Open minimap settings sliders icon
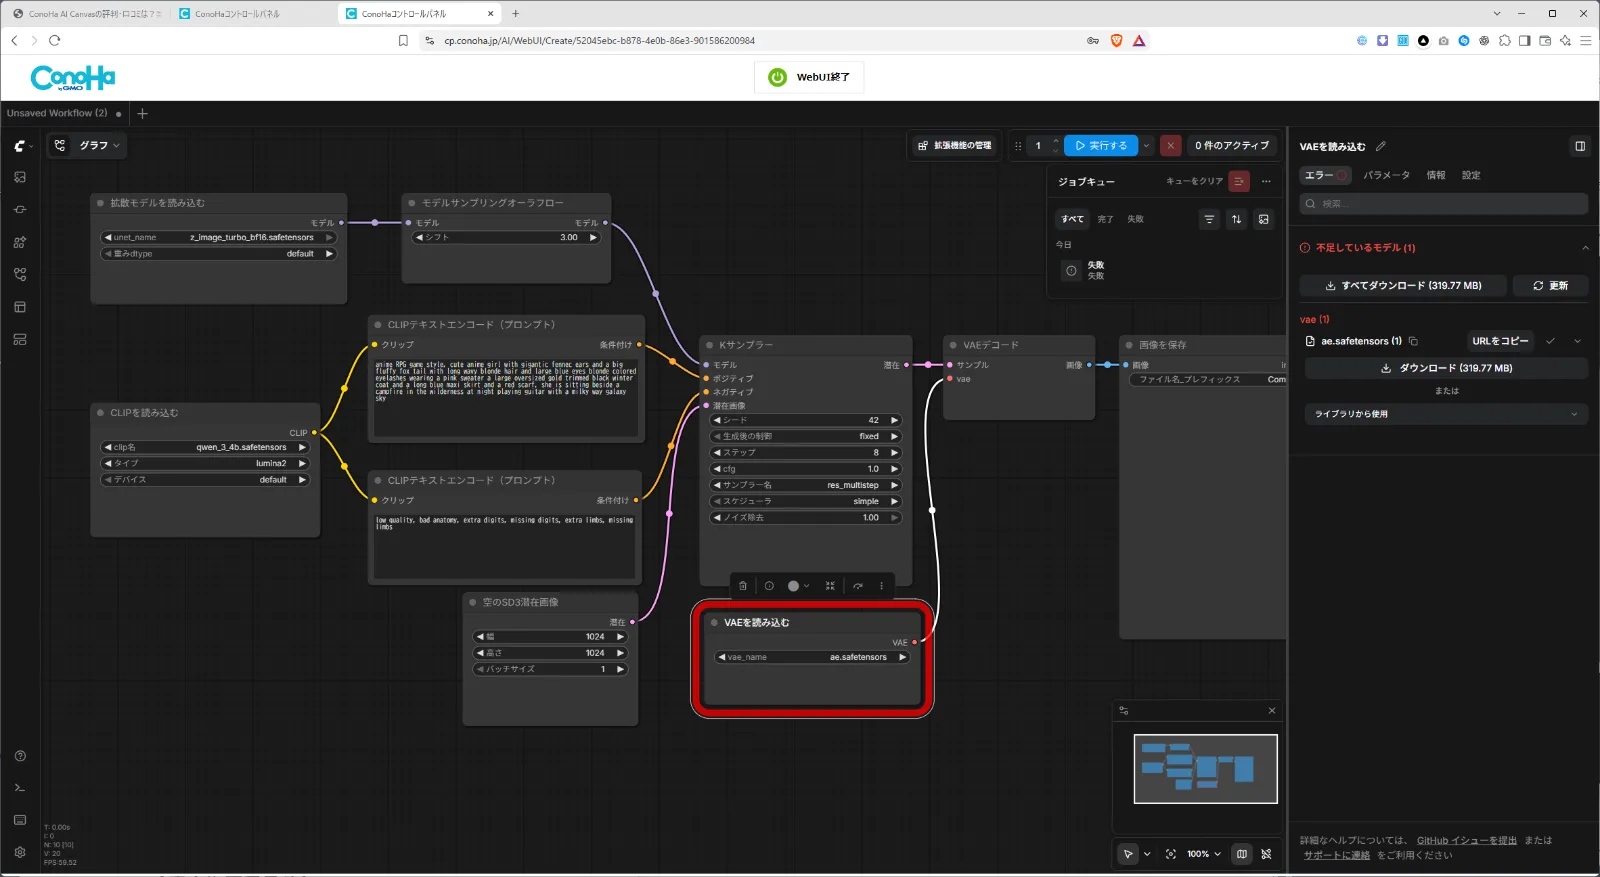This screenshot has width=1600, height=877. [x=1124, y=711]
